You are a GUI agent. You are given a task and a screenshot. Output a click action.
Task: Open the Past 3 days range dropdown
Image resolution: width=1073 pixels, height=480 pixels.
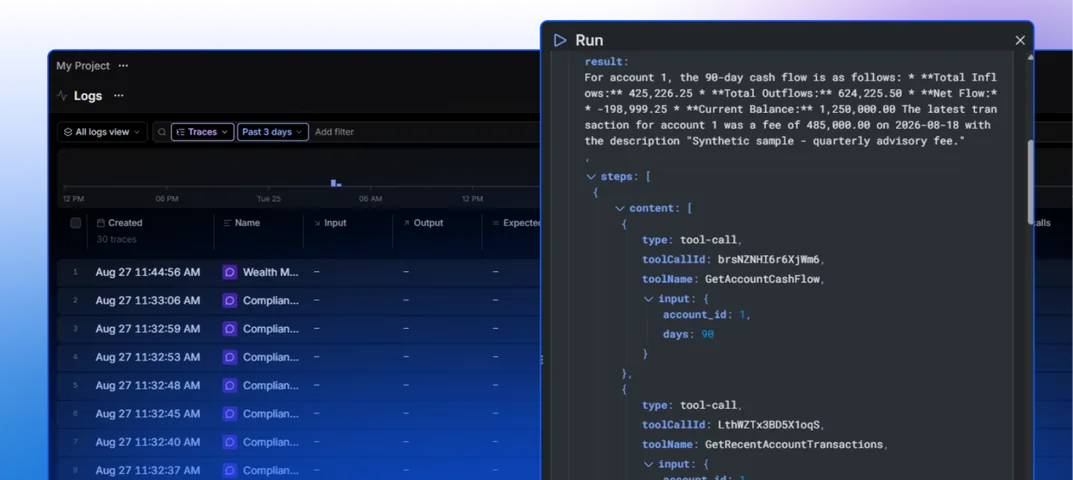(x=272, y=132)
